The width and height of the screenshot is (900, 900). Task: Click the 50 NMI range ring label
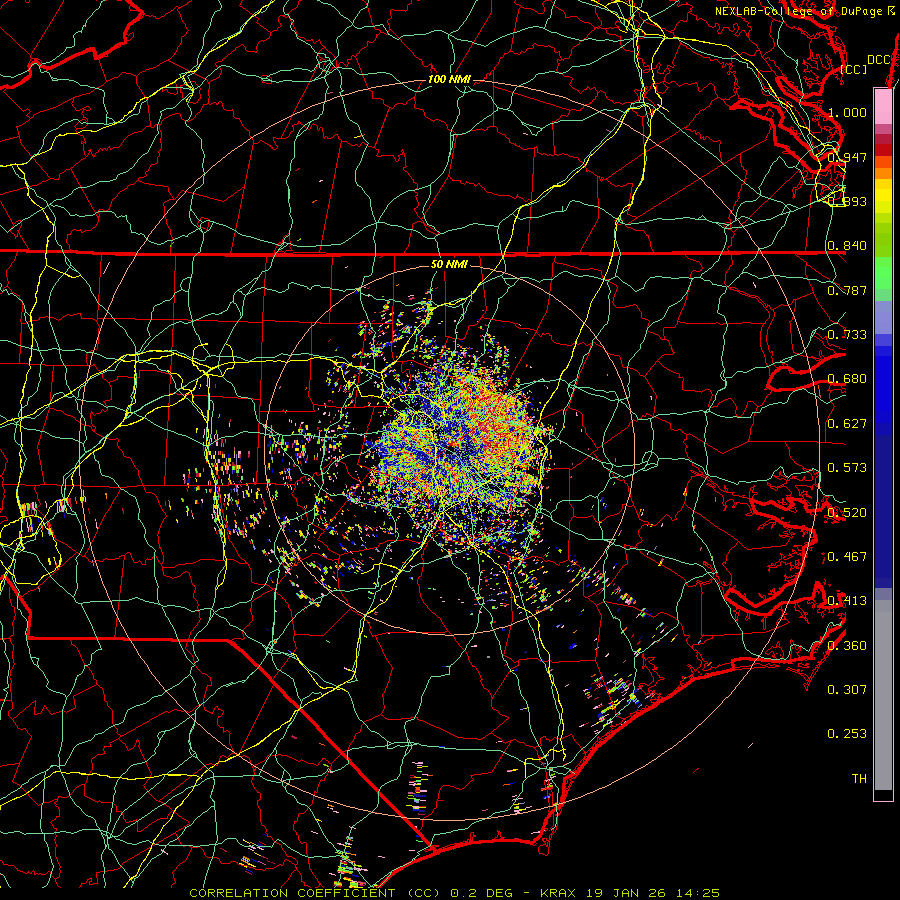449,264
